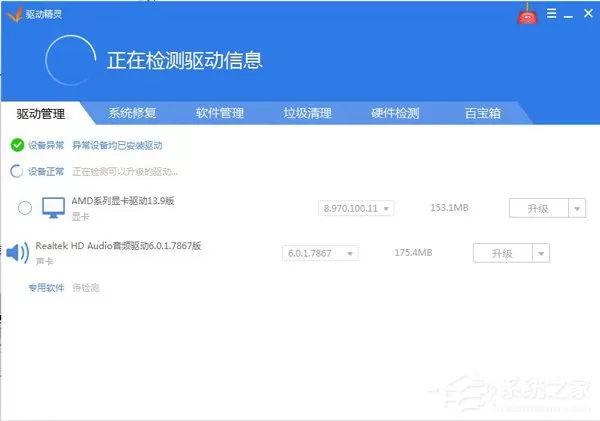Click the spinning detection circle icon
This screenshot has width=600, height=421.
coord(71,60)
